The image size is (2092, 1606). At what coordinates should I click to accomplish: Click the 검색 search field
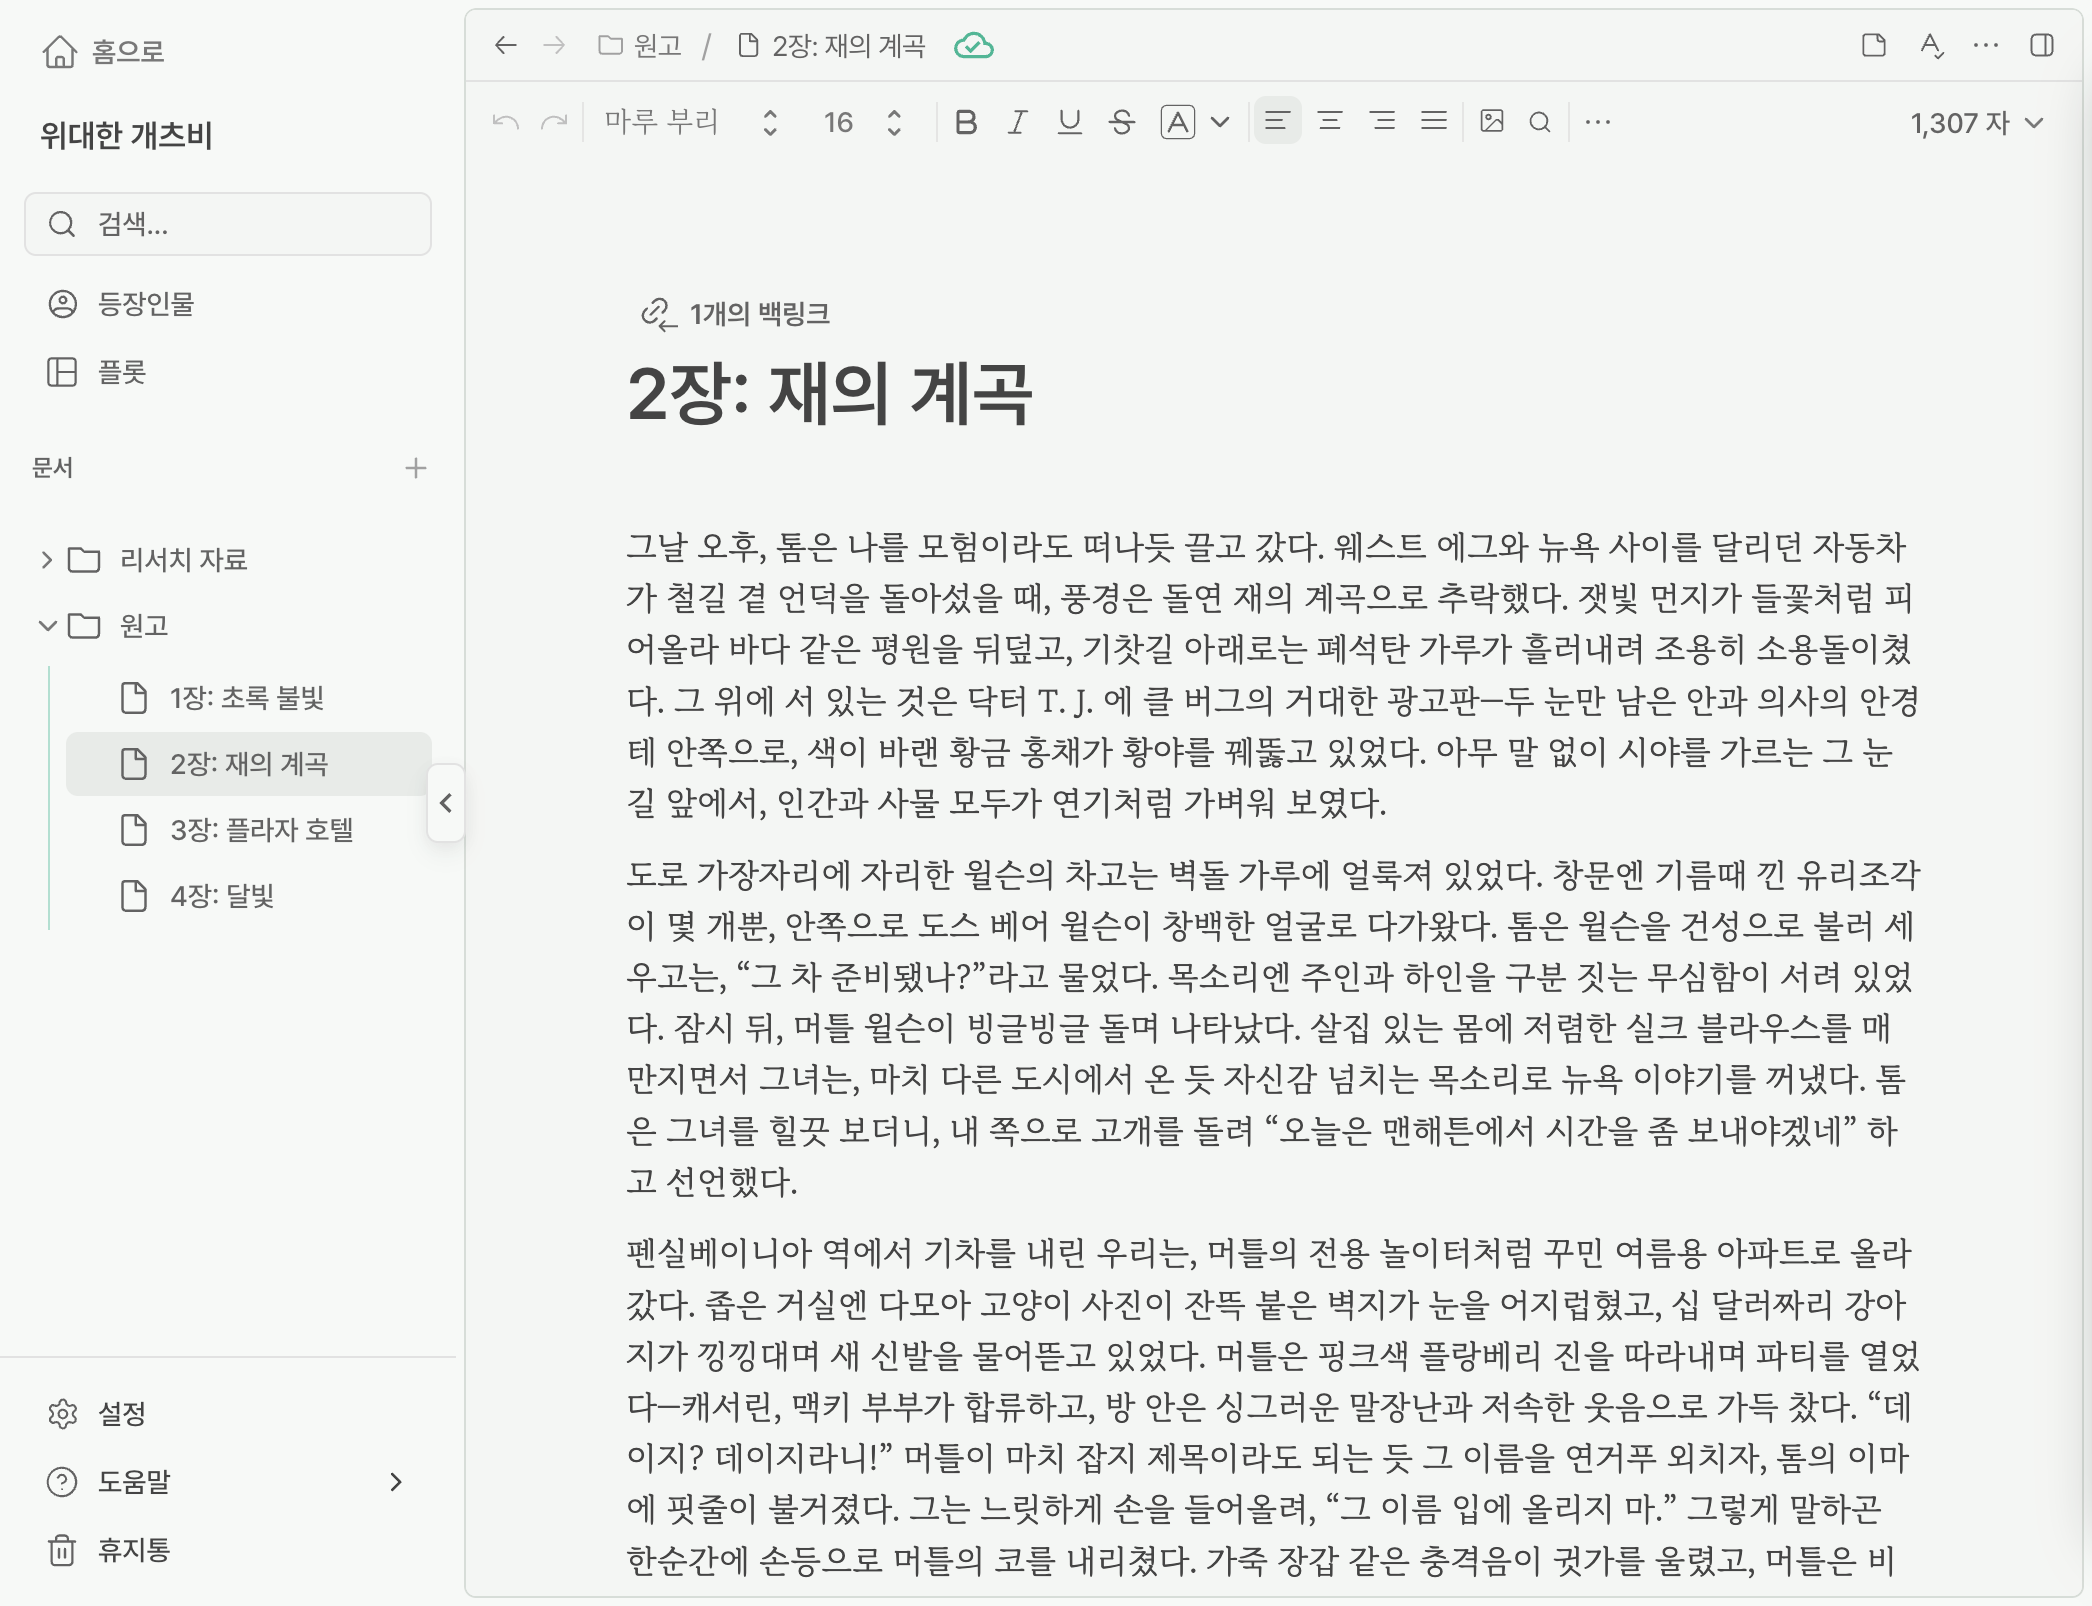pos(228,224)
